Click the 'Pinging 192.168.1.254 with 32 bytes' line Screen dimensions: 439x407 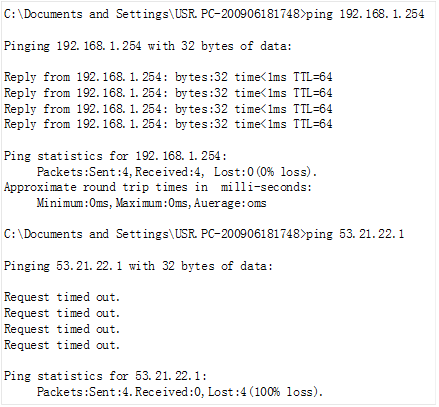pos(148,46)
